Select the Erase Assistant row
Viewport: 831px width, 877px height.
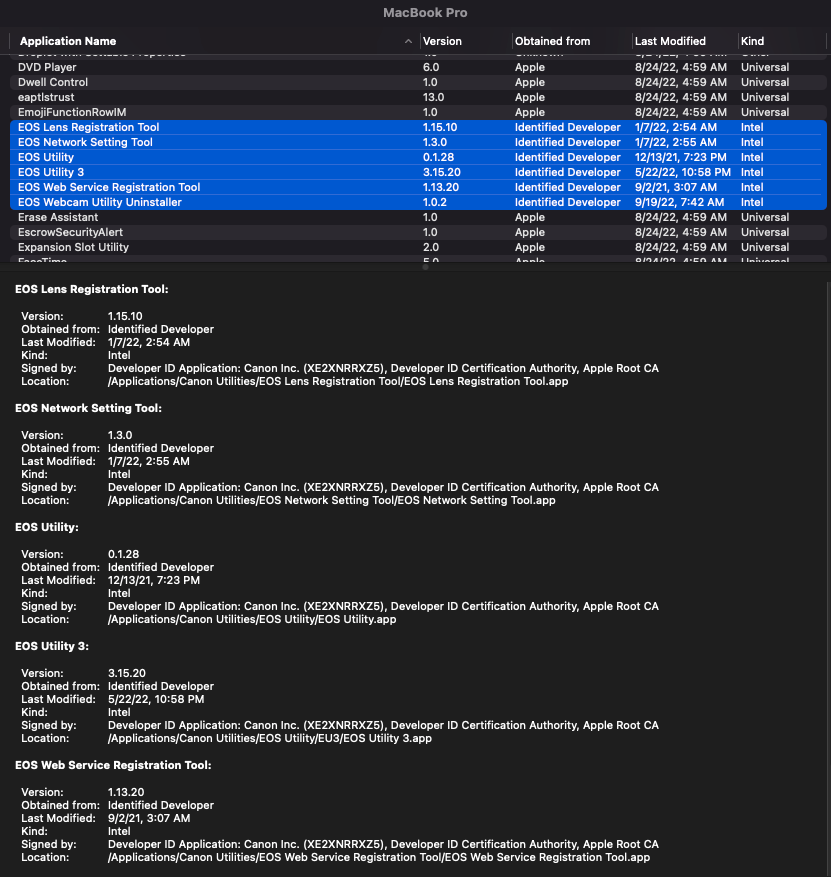(58, 217)
